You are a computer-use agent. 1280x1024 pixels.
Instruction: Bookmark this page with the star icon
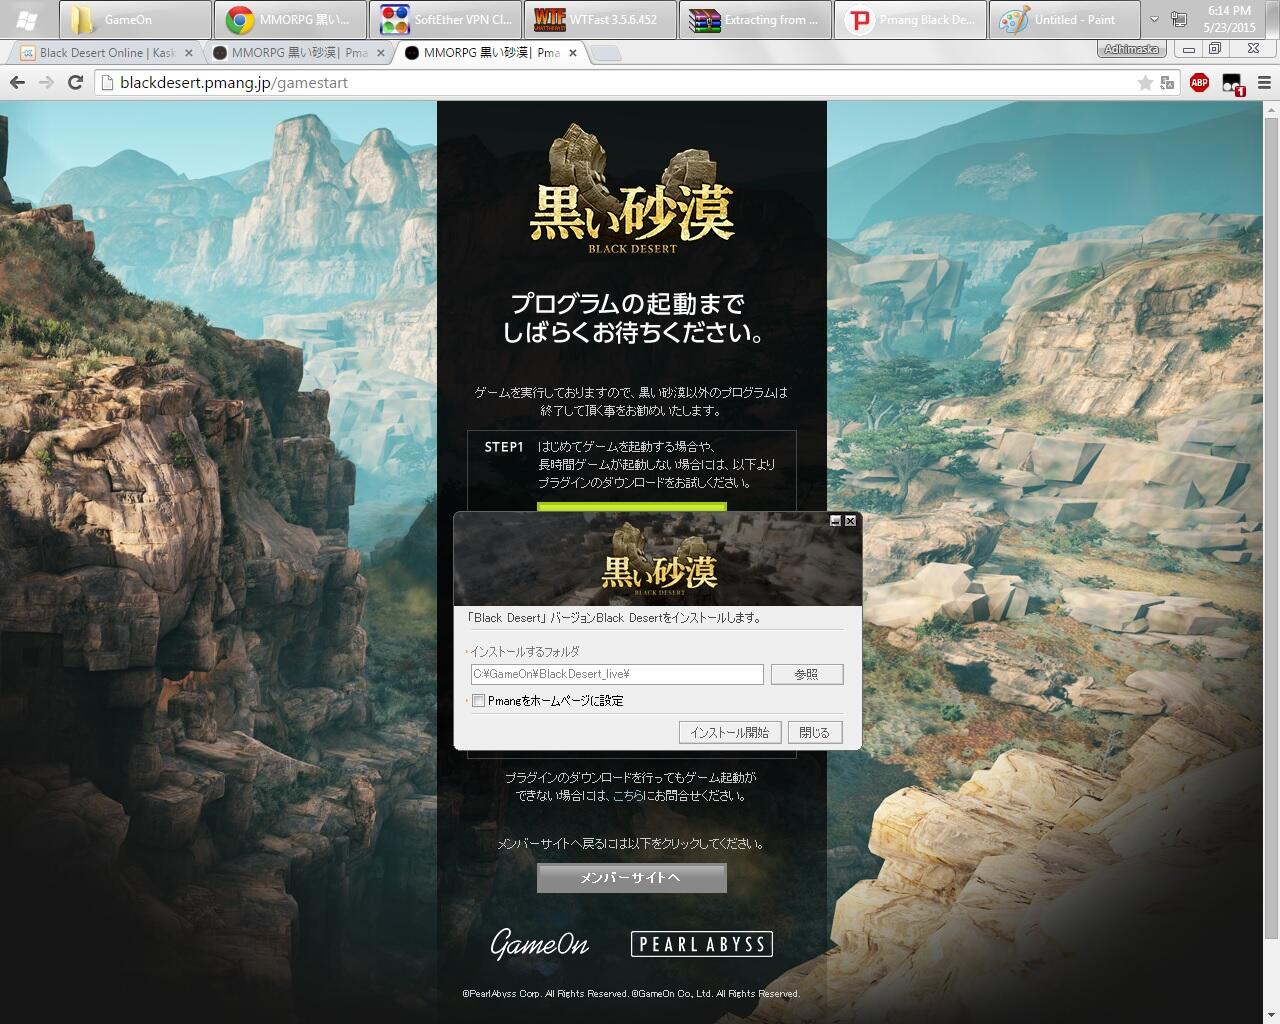pos(1145,83)
